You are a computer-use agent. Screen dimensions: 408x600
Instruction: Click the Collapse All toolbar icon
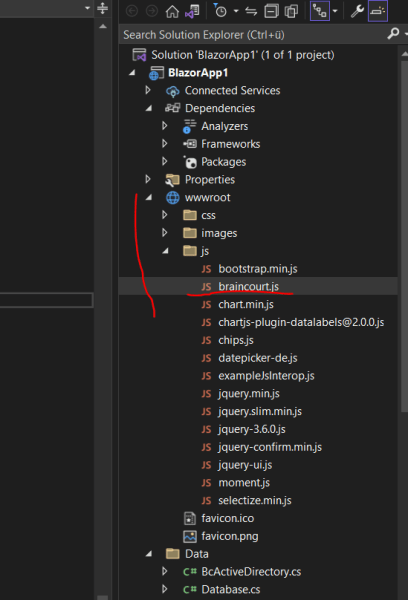(271, 11)
